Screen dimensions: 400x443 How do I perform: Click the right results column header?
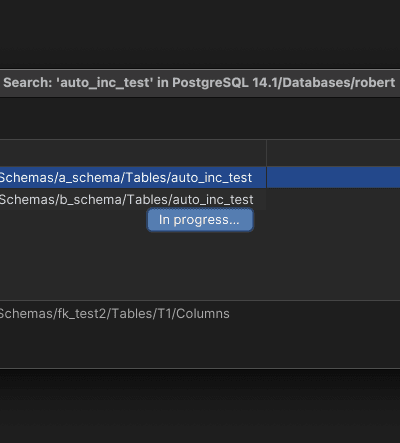(x=333, y=153)
